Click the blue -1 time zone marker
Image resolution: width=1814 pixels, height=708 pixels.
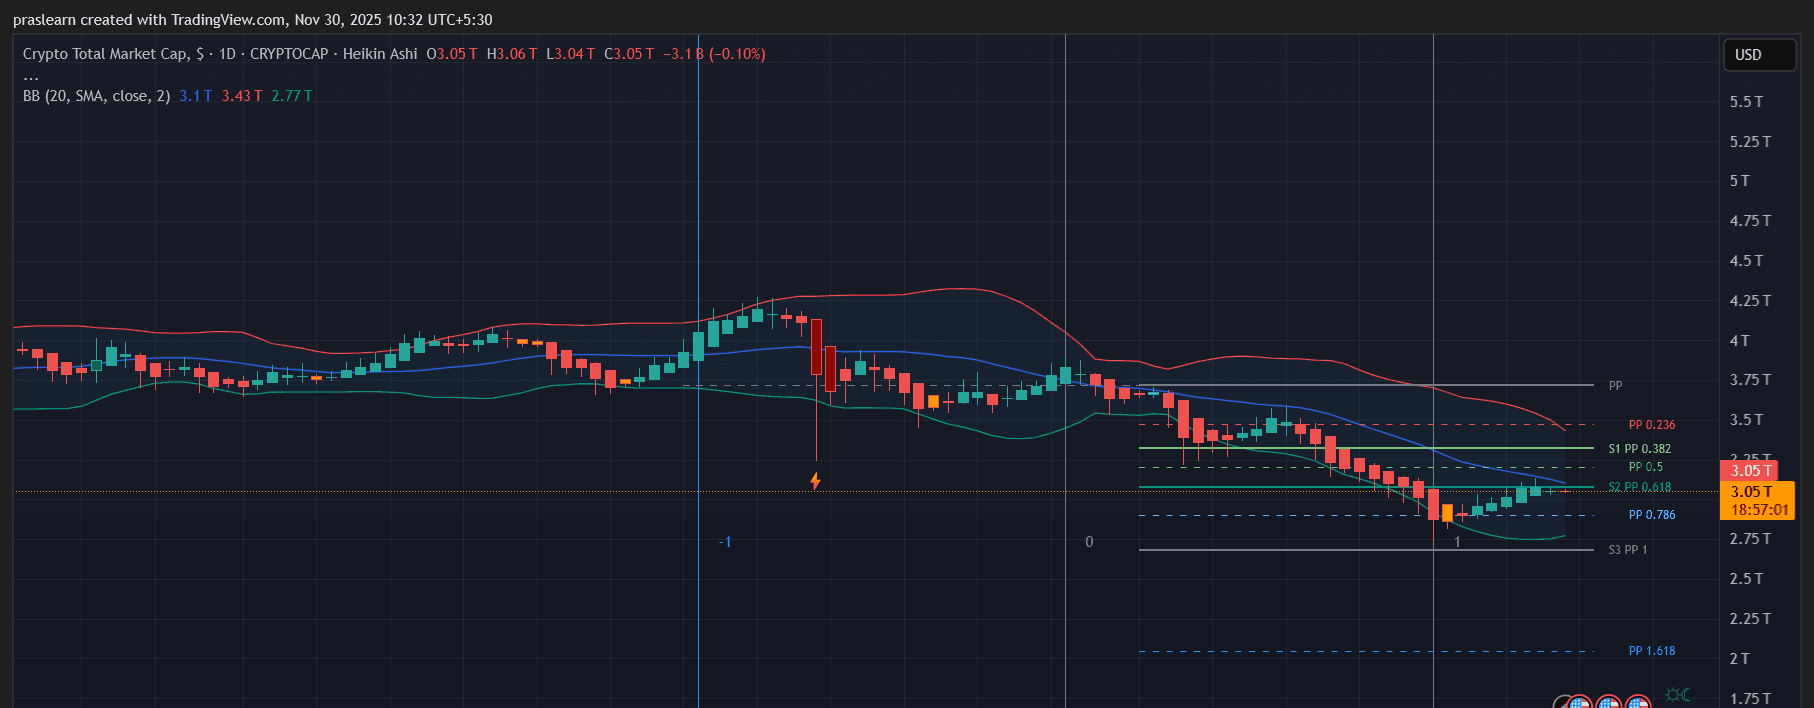tap(725, 542)
